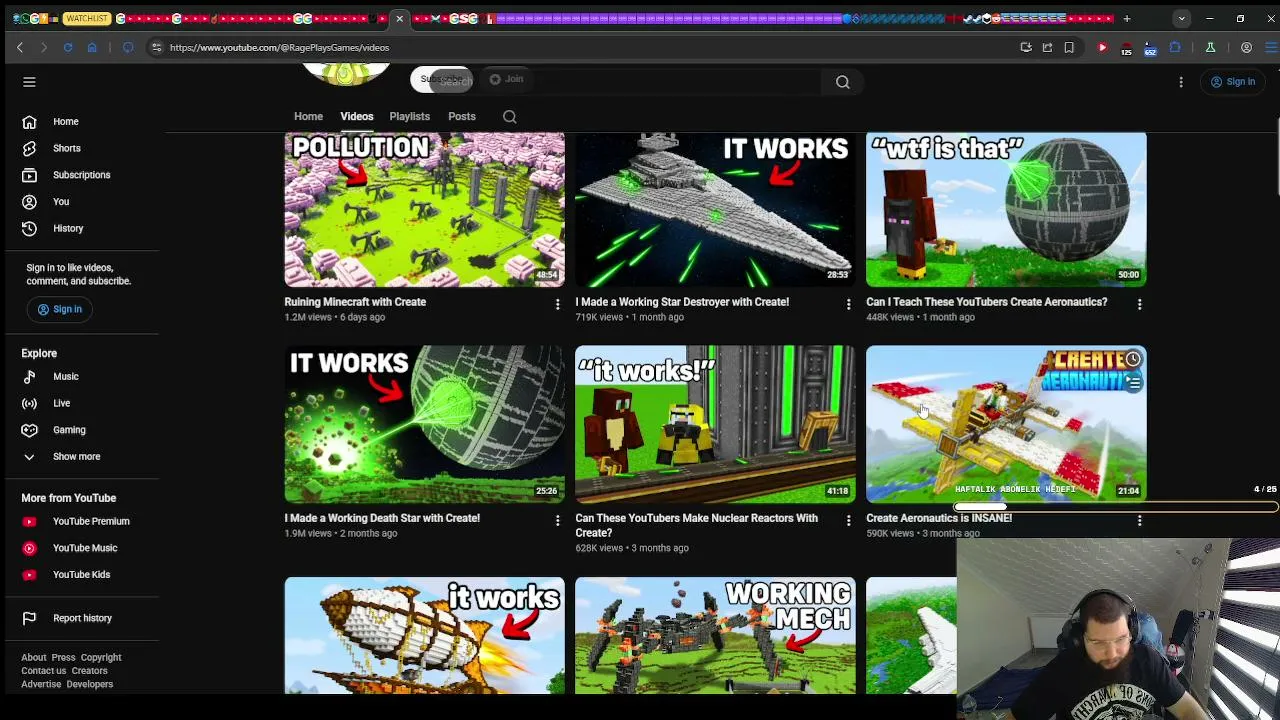Image resolution: width=1280 pixels, height=720 pixels.
Task: Click the YouTube search magnifier button
Action: pyautogui.click(x=843, y=82)
